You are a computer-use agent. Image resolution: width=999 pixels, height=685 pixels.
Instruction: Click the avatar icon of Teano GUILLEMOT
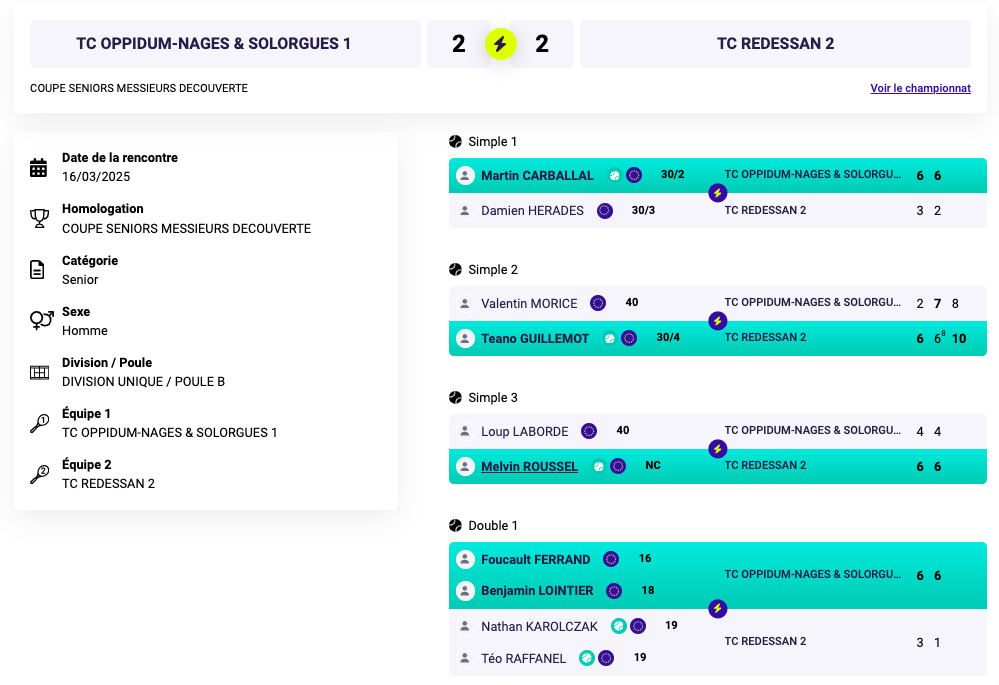(465, 338)
